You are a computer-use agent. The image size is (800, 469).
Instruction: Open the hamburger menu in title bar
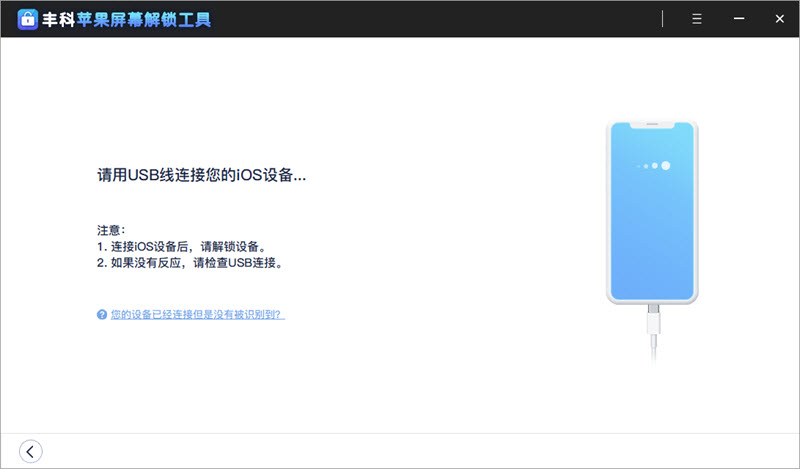coord(697,20)
